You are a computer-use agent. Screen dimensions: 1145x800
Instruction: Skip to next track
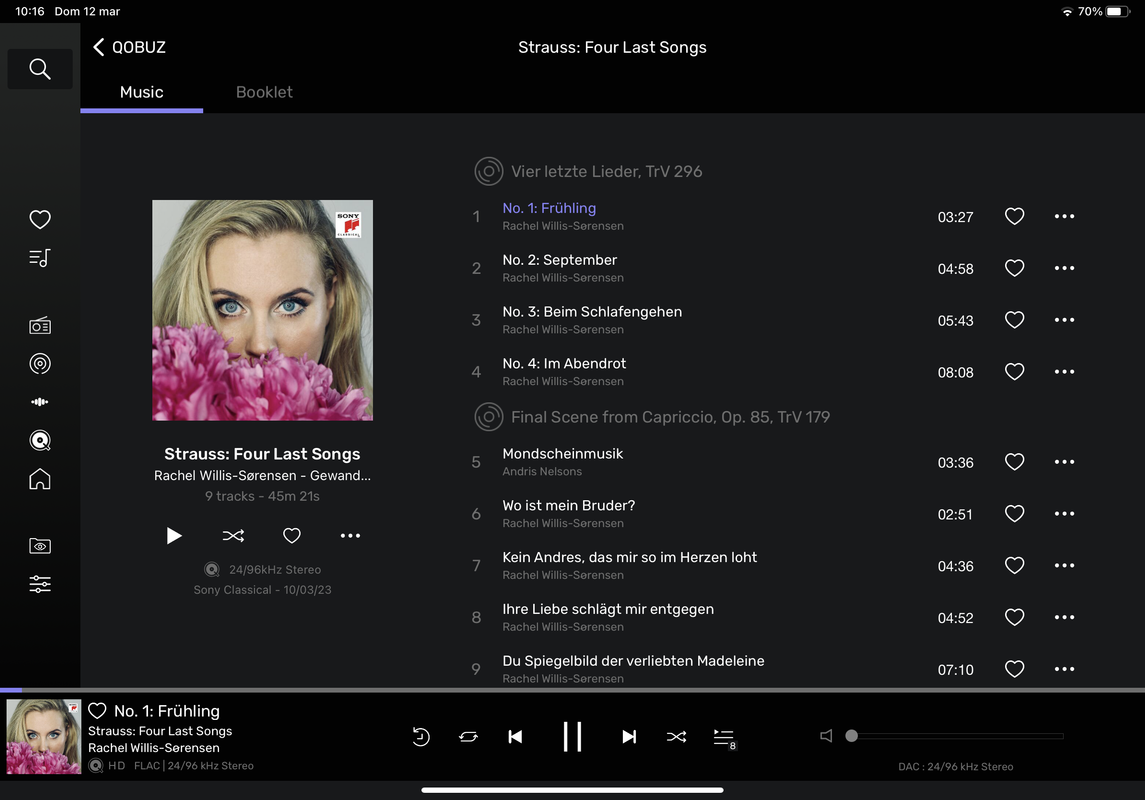(x=629, y=736)
